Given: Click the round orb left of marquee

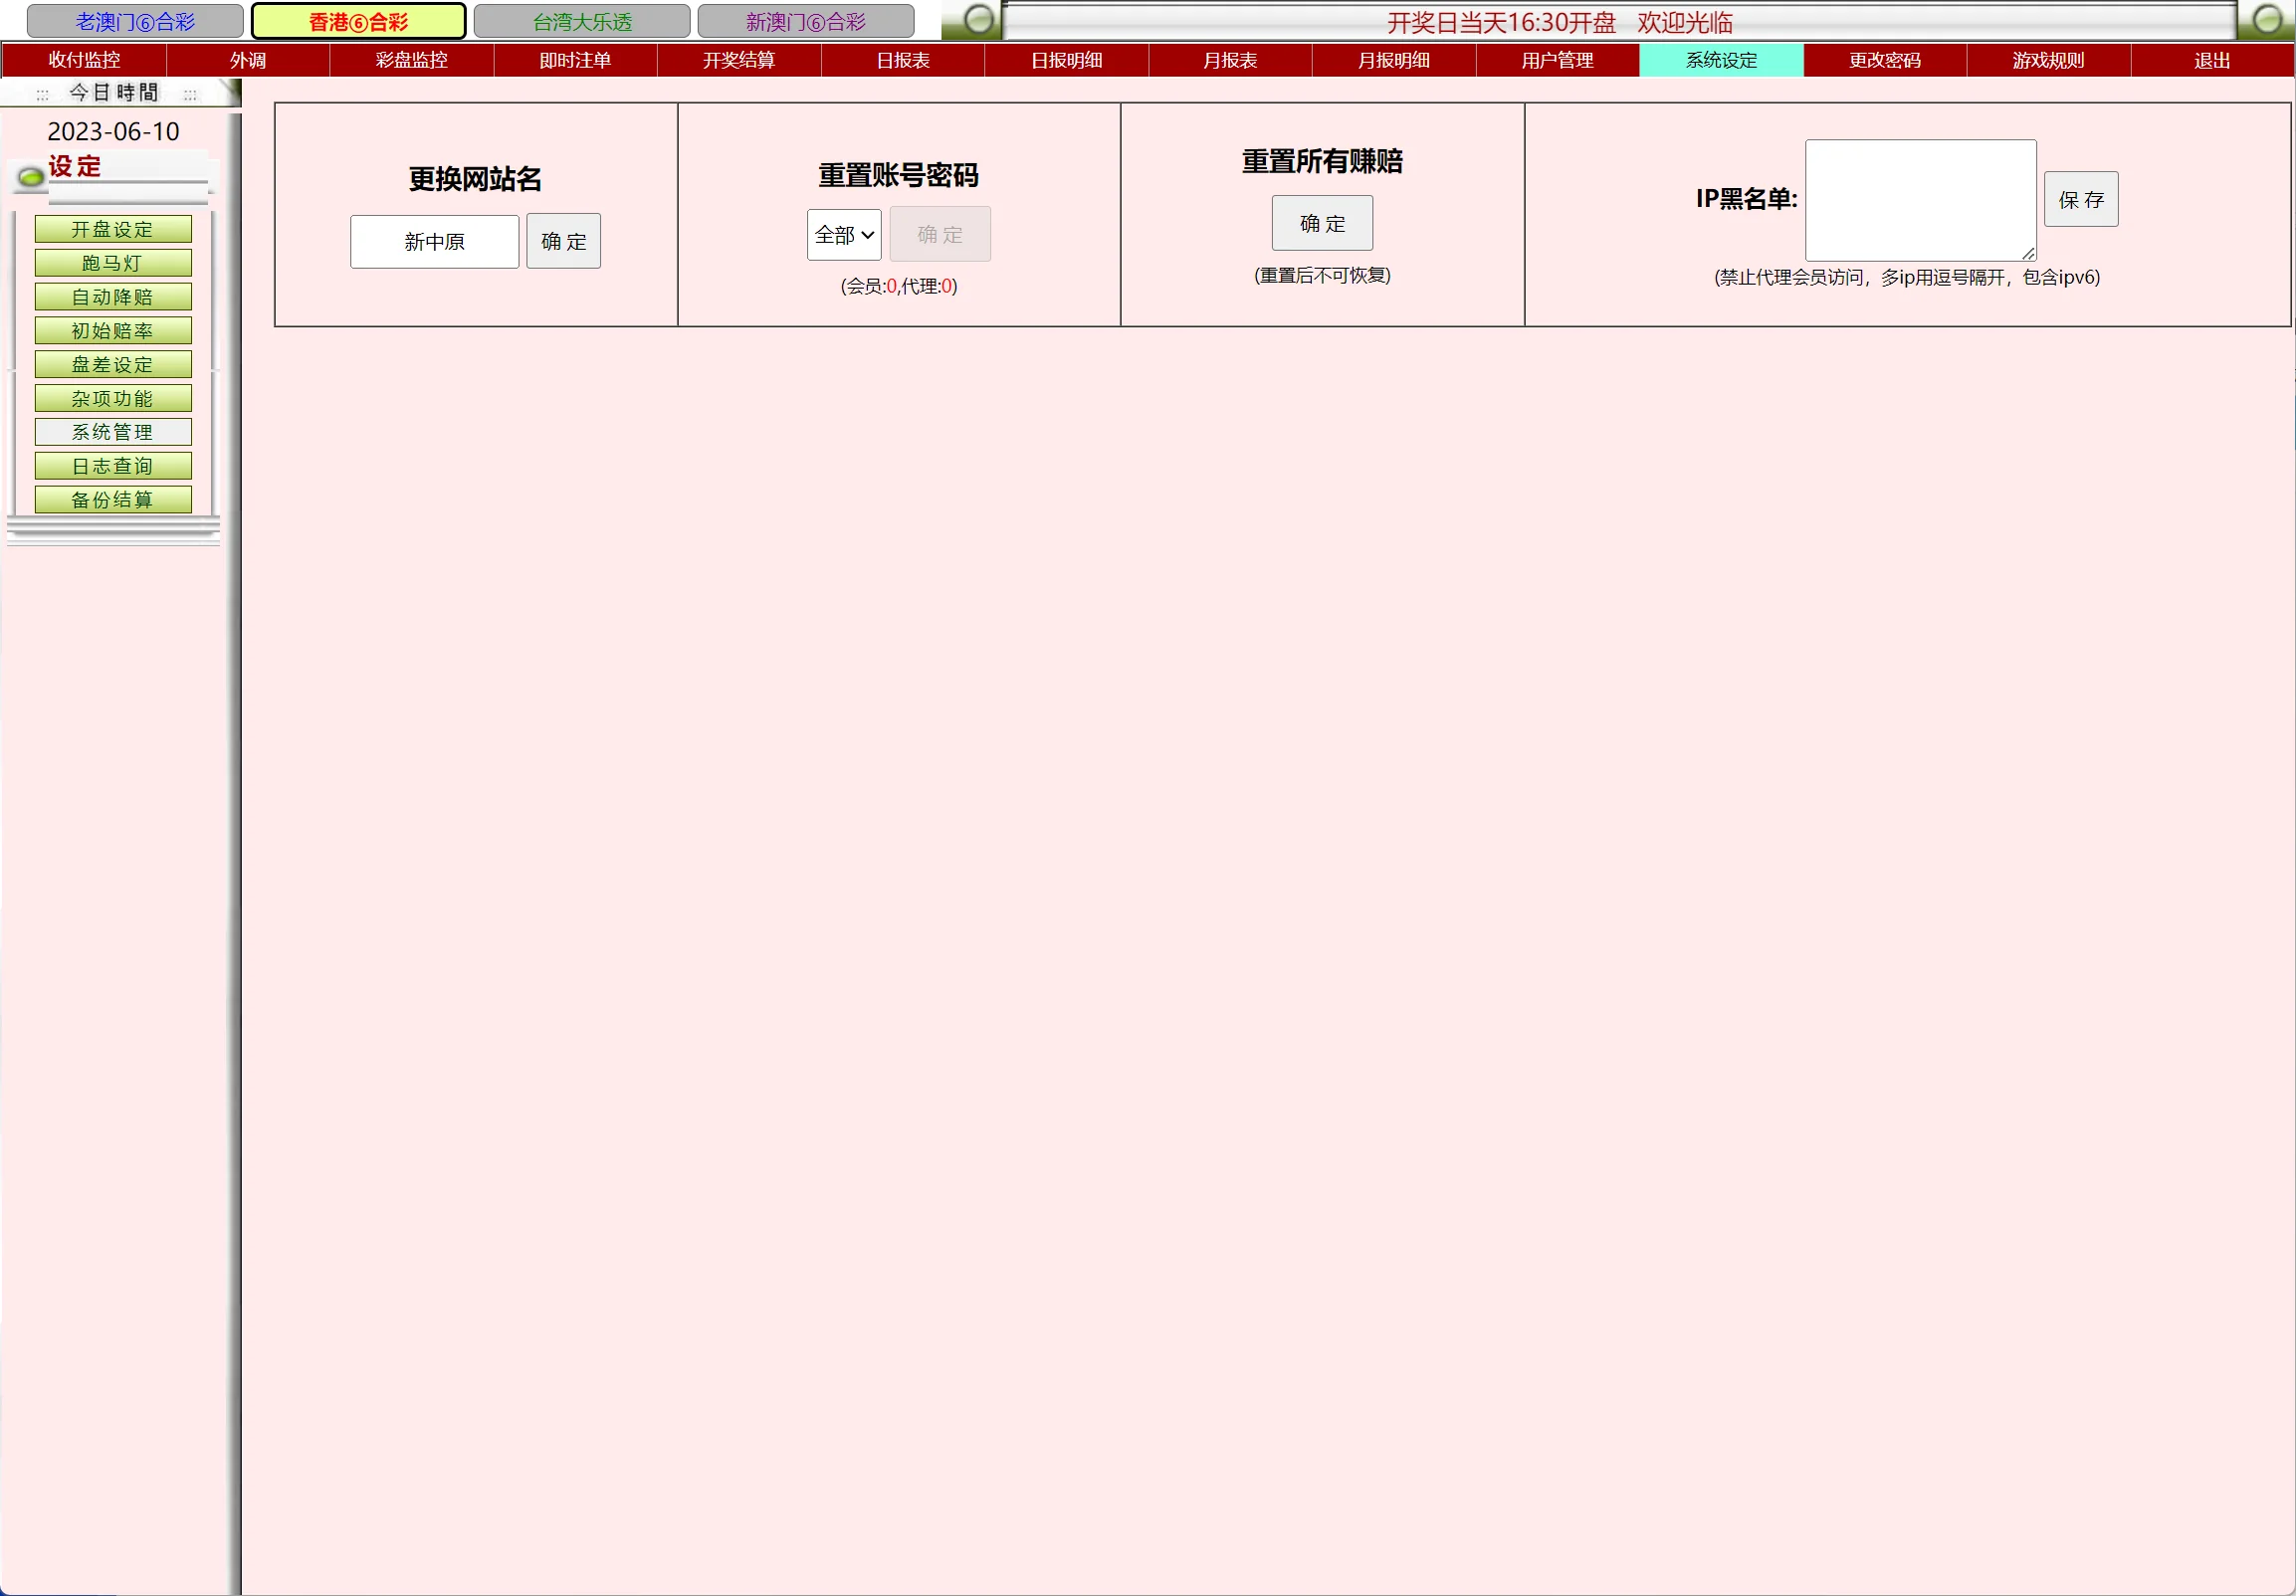Looking at the screenshot, I should pos(979,19).
